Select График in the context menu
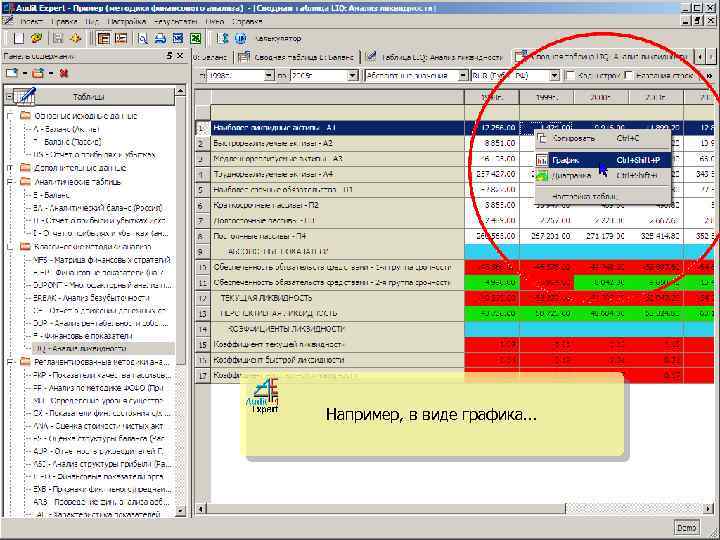 [x=603, y=160]
